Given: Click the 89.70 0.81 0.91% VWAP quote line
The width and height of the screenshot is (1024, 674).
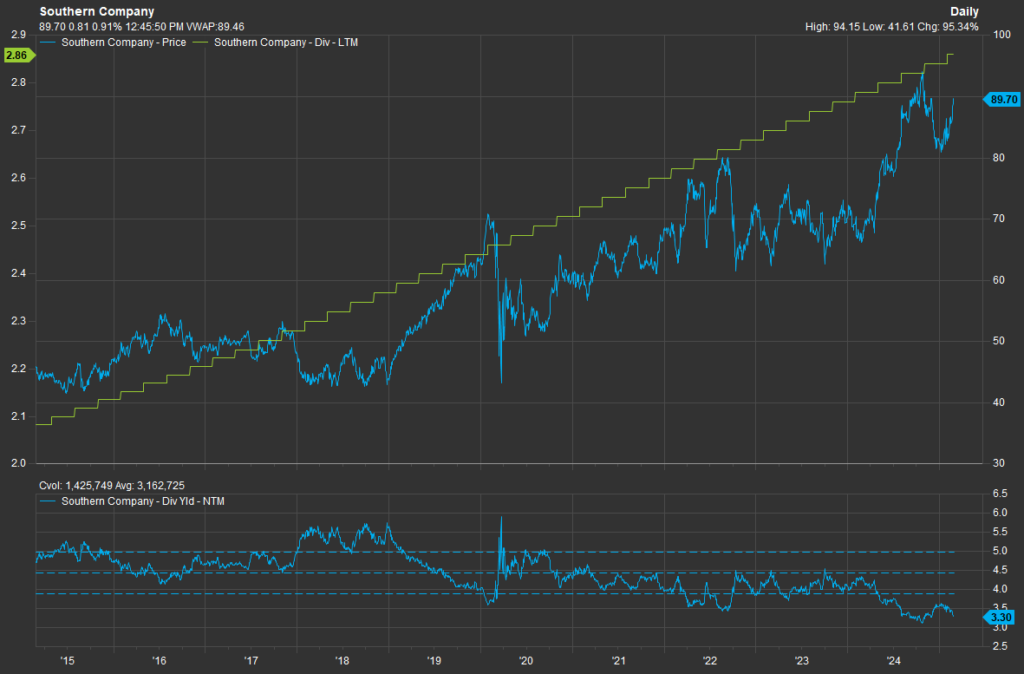Looking at the screenshot, I should coord(142,27).
